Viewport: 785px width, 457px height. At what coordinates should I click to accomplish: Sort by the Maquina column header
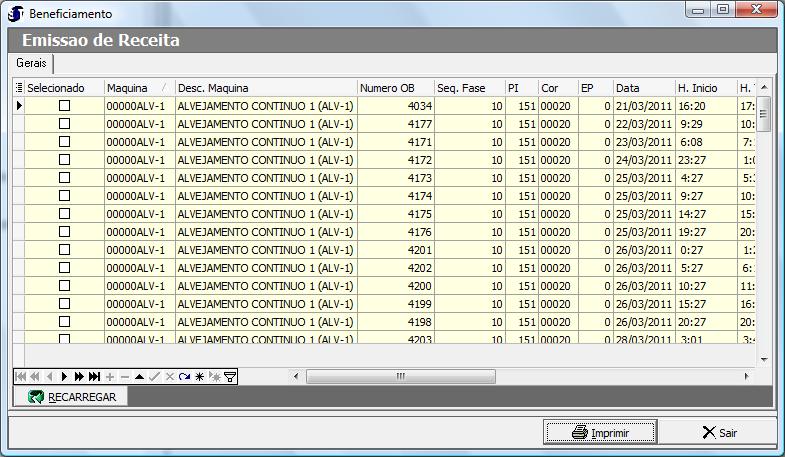(138, 88)
